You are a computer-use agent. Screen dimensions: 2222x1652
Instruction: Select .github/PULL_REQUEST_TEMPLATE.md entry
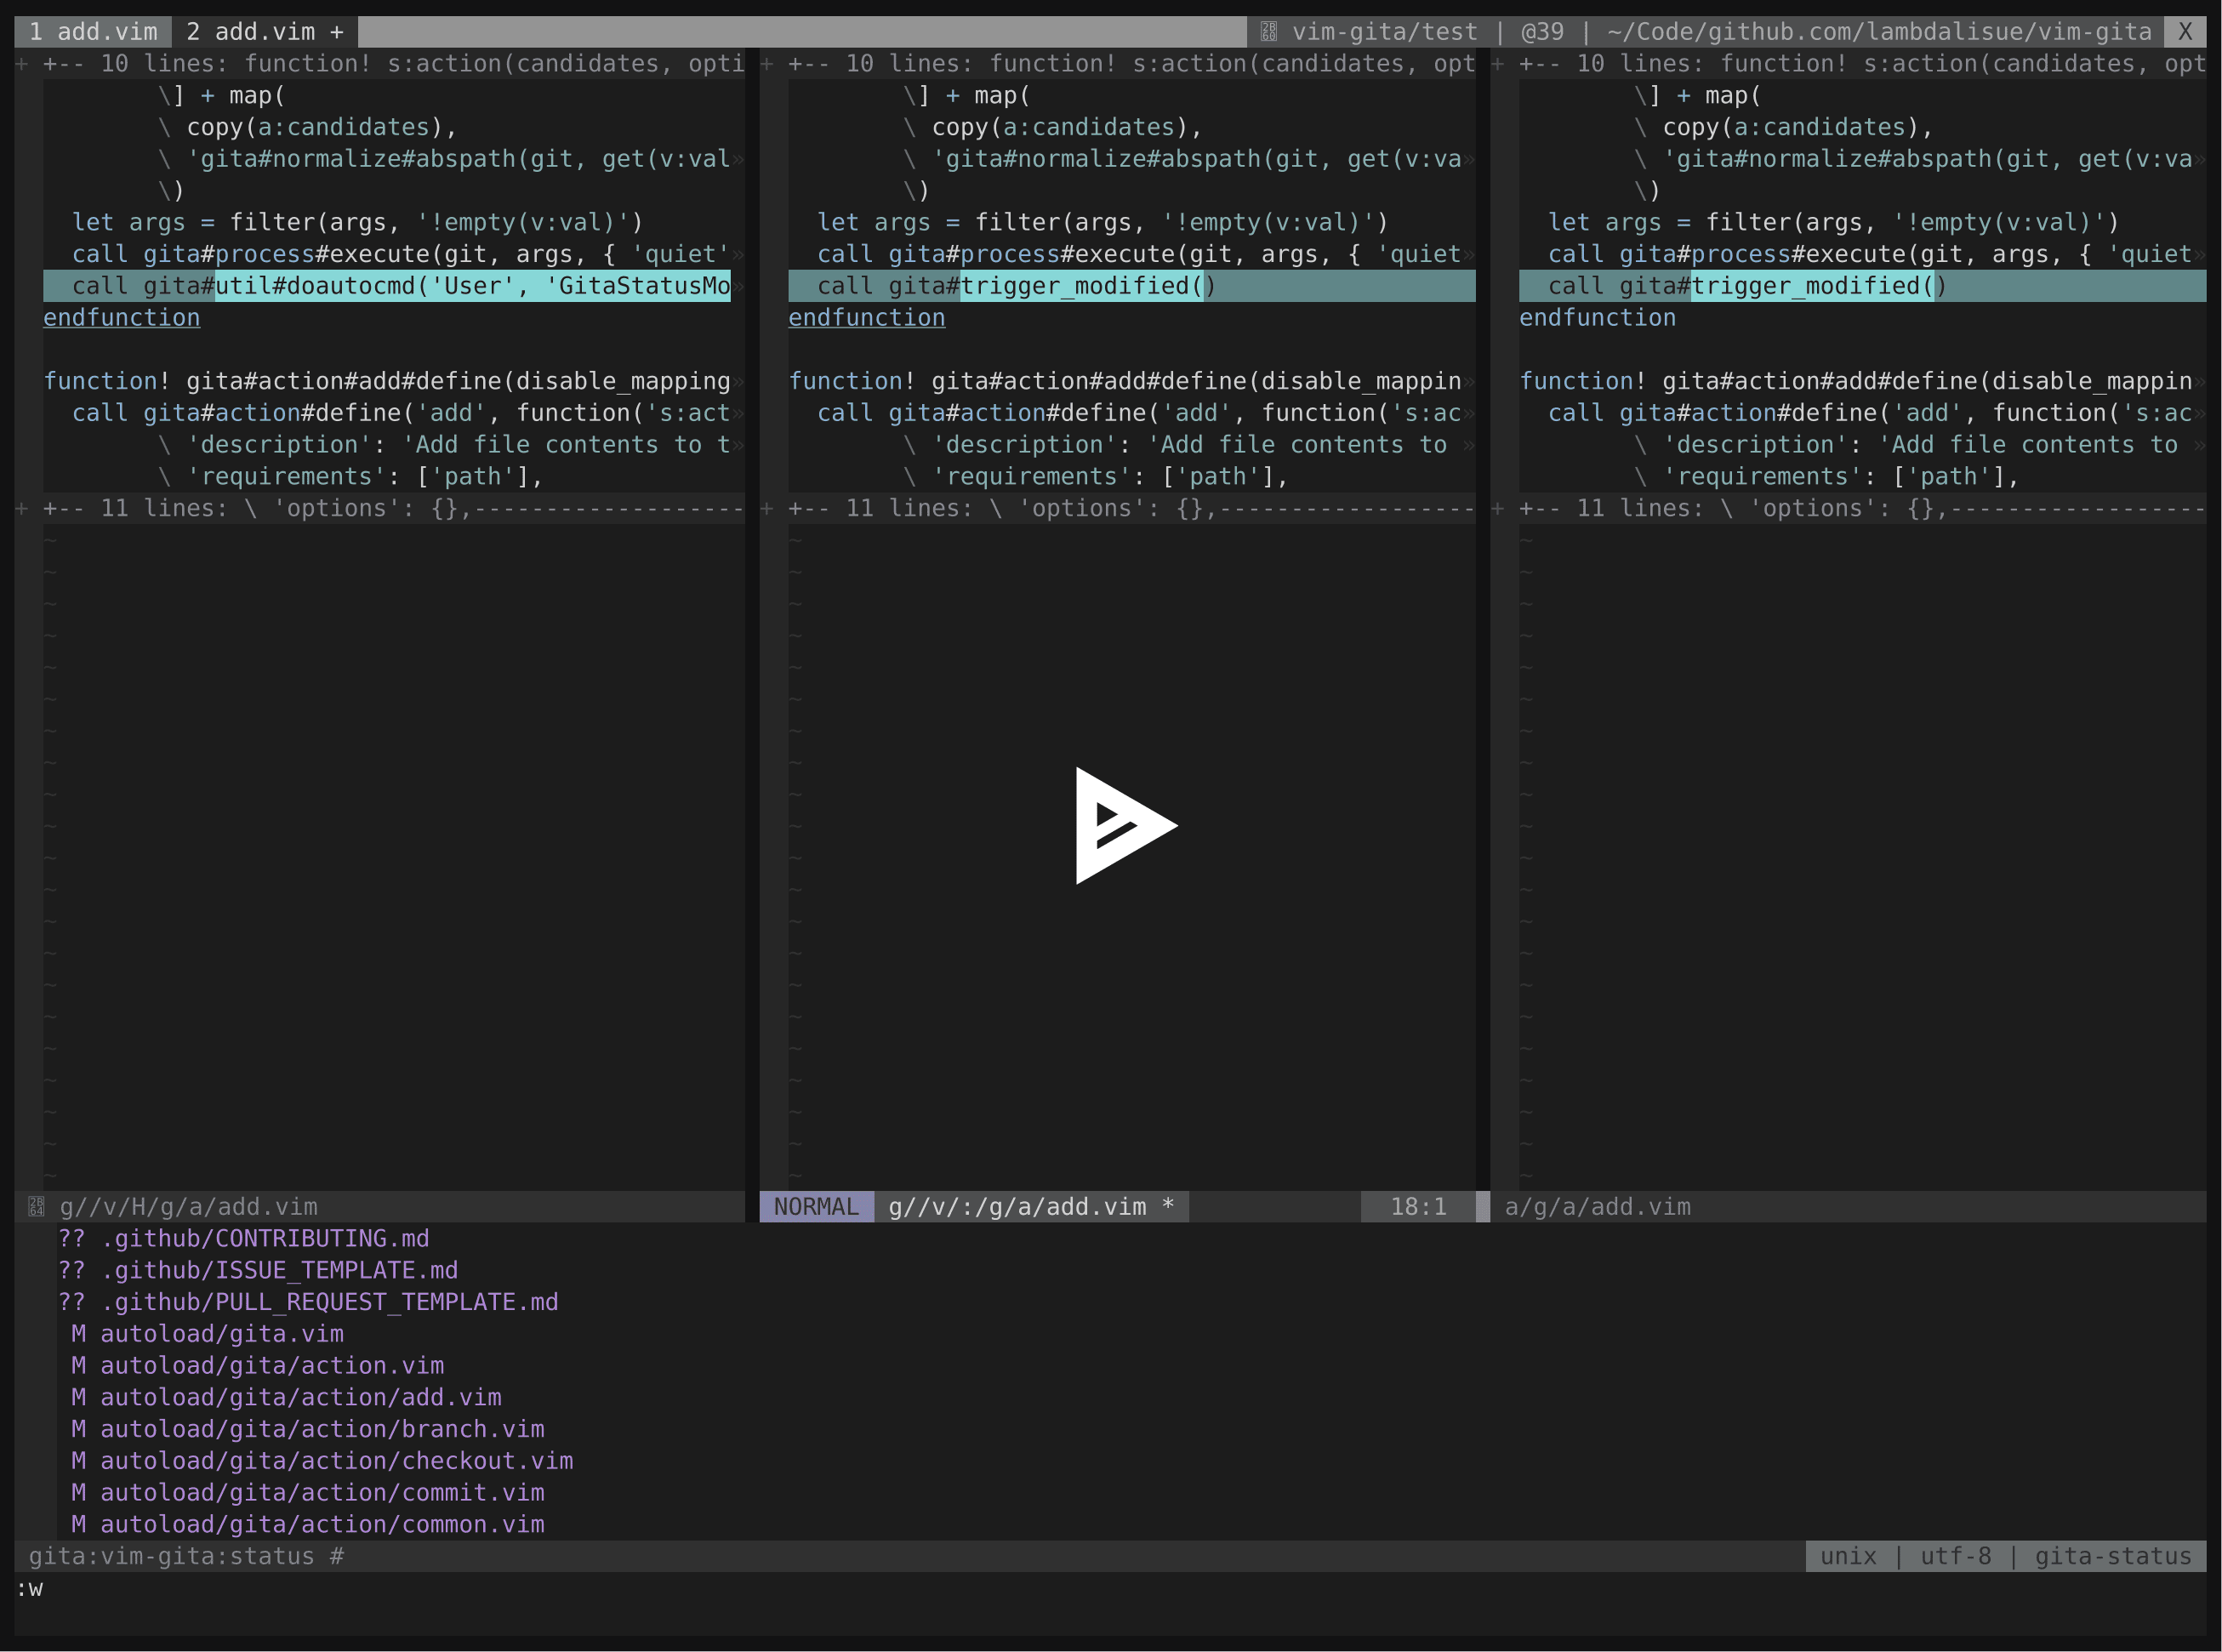tap(308, 1302)
